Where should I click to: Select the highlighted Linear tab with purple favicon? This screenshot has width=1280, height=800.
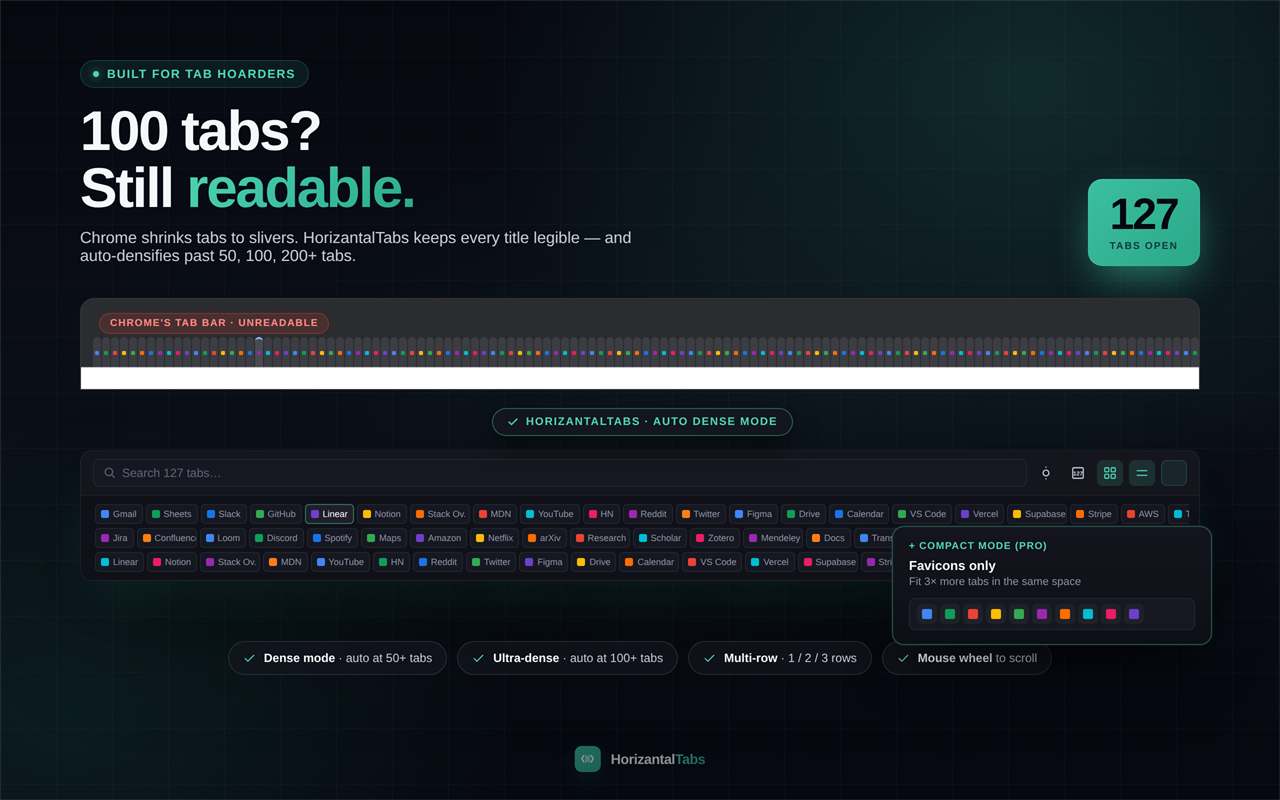tap(329, 514)
